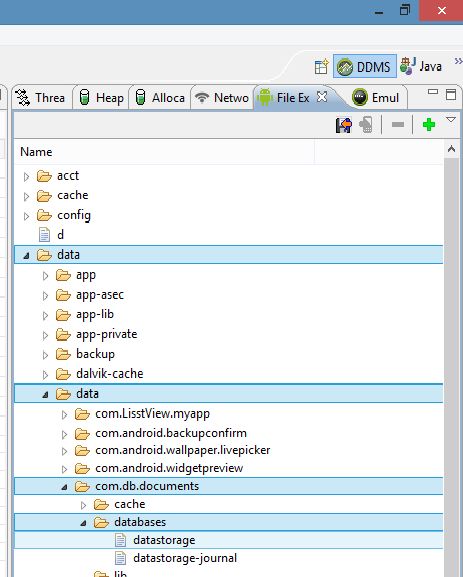
Task: Pull a file from the device
Action: point(344,125)
